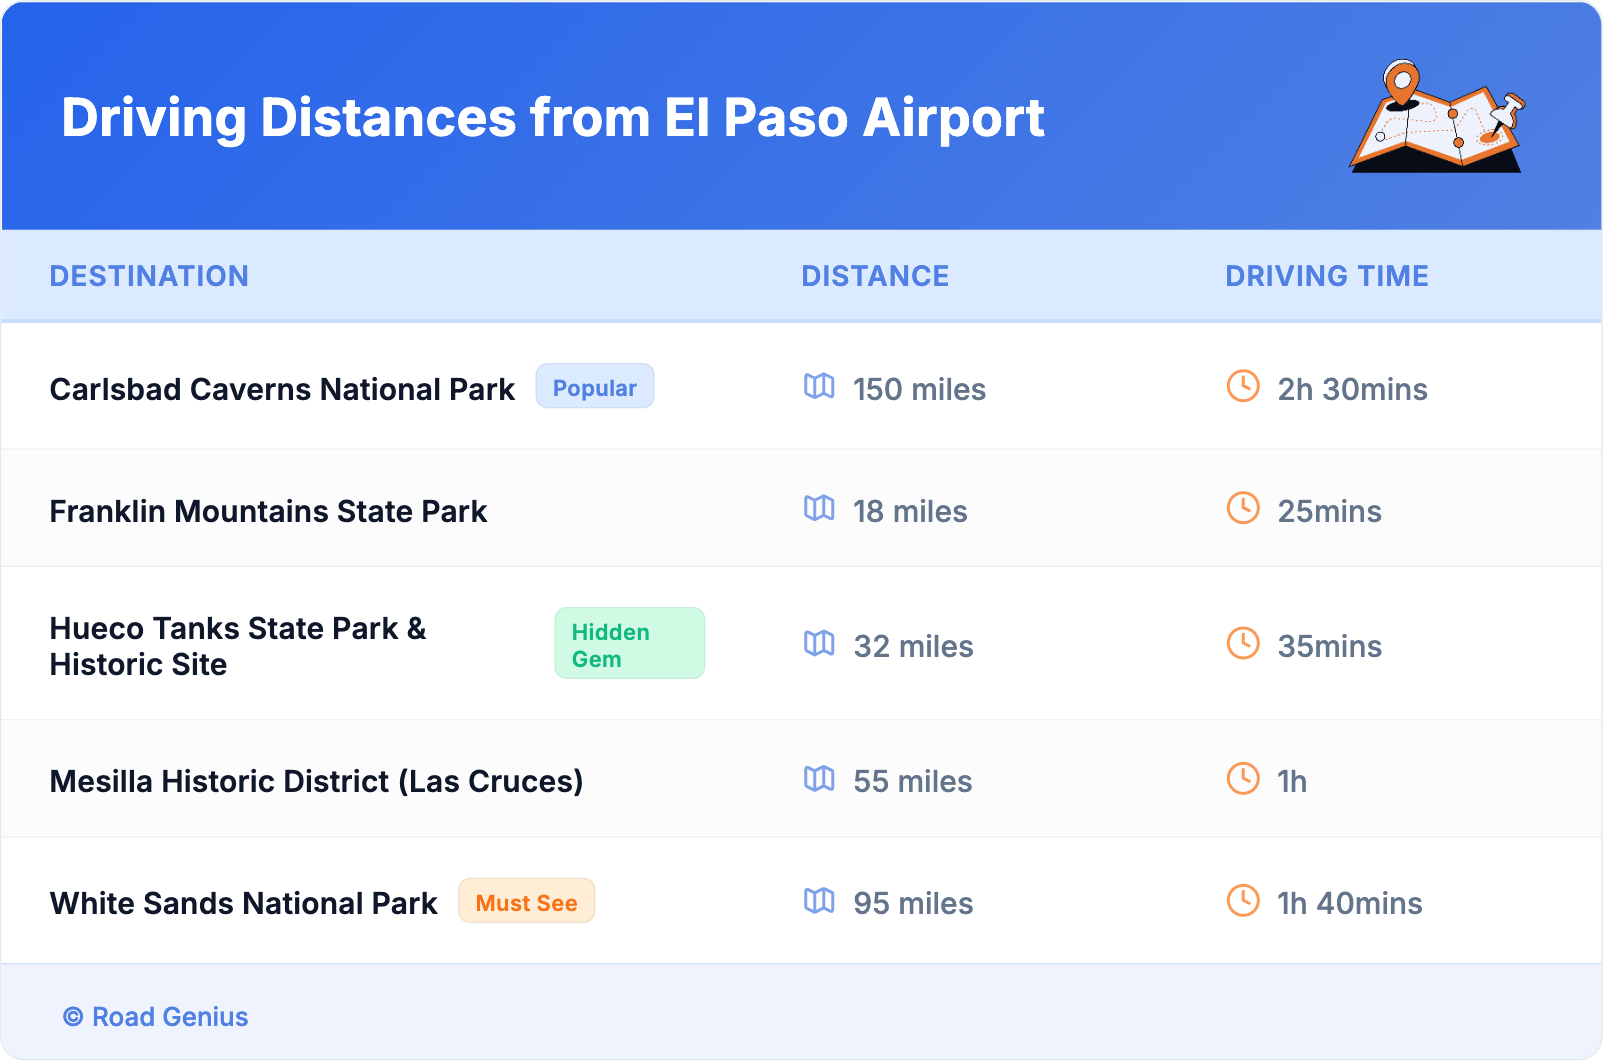Click the map icon beside 95 miles
1604x1062 pixels.
pyautogui.click(x=819, y=900)
